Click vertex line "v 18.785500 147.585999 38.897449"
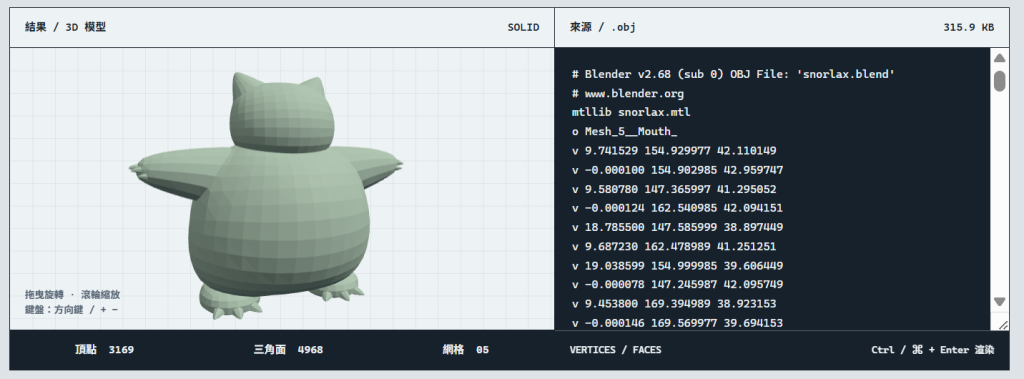Viewport: 1024px width, 379px height. (x=677, y=227)
